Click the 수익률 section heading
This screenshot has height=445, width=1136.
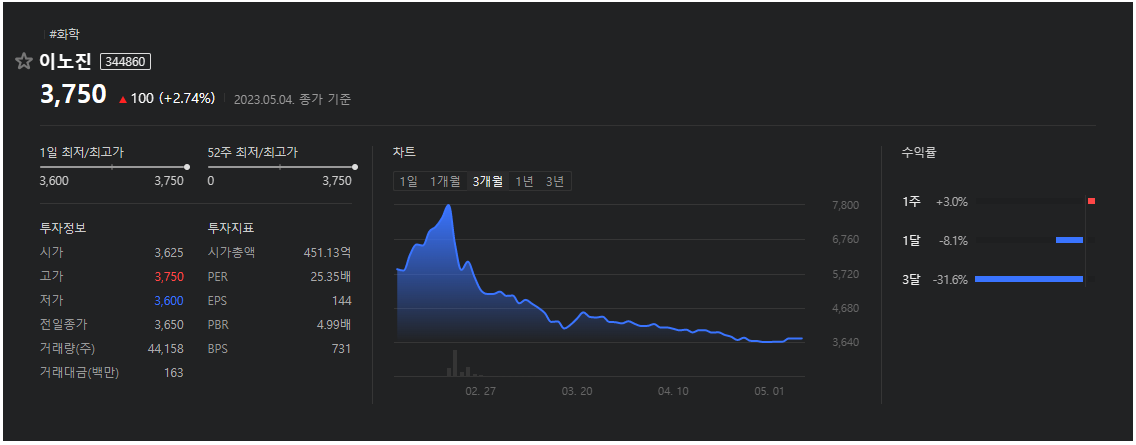click(x=919, y=152)
